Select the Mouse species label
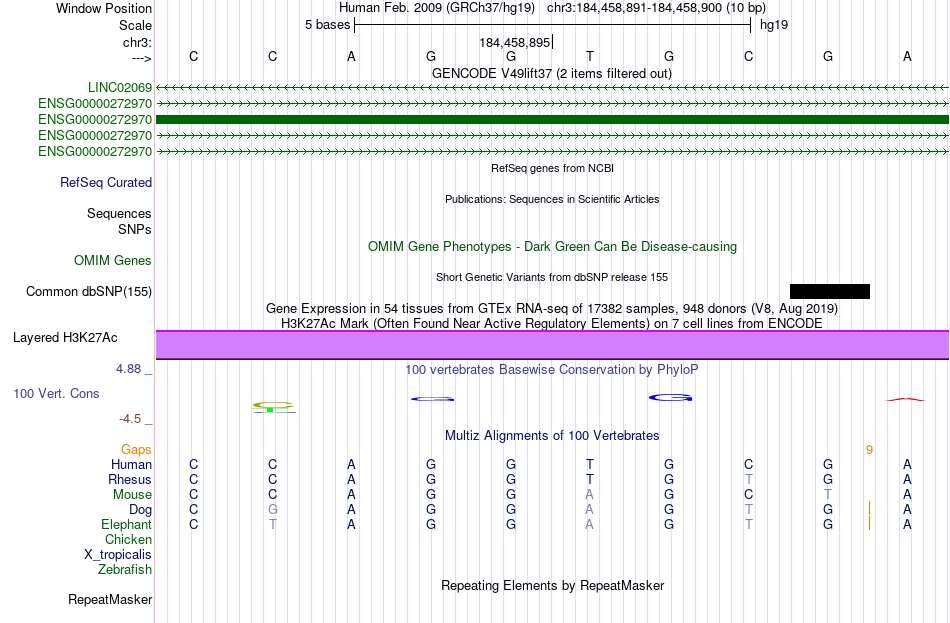 [133, 495]
